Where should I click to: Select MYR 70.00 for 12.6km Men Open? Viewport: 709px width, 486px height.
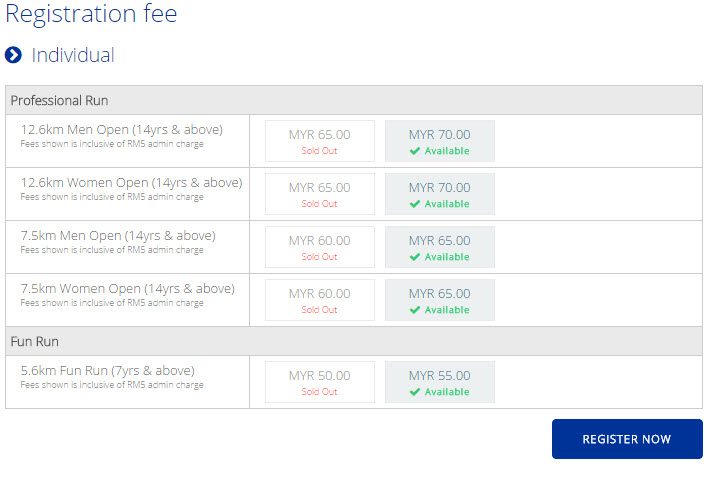[439, 141]
